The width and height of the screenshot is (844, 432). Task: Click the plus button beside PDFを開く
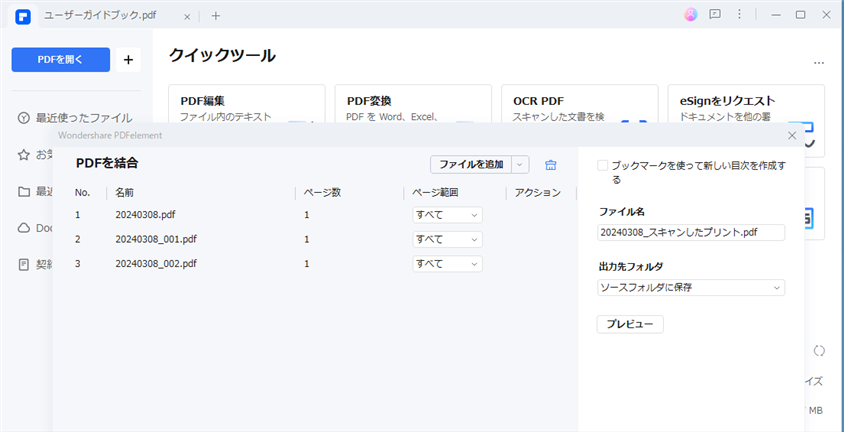(x=128, y=59)
